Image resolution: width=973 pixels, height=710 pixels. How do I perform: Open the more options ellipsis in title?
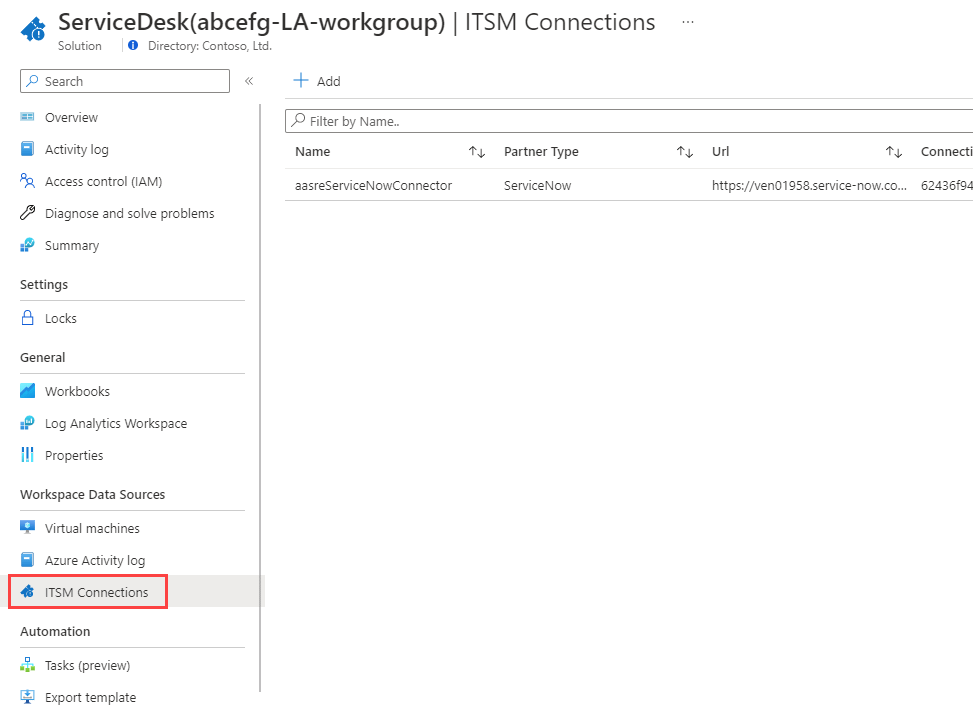click(688, 22)
